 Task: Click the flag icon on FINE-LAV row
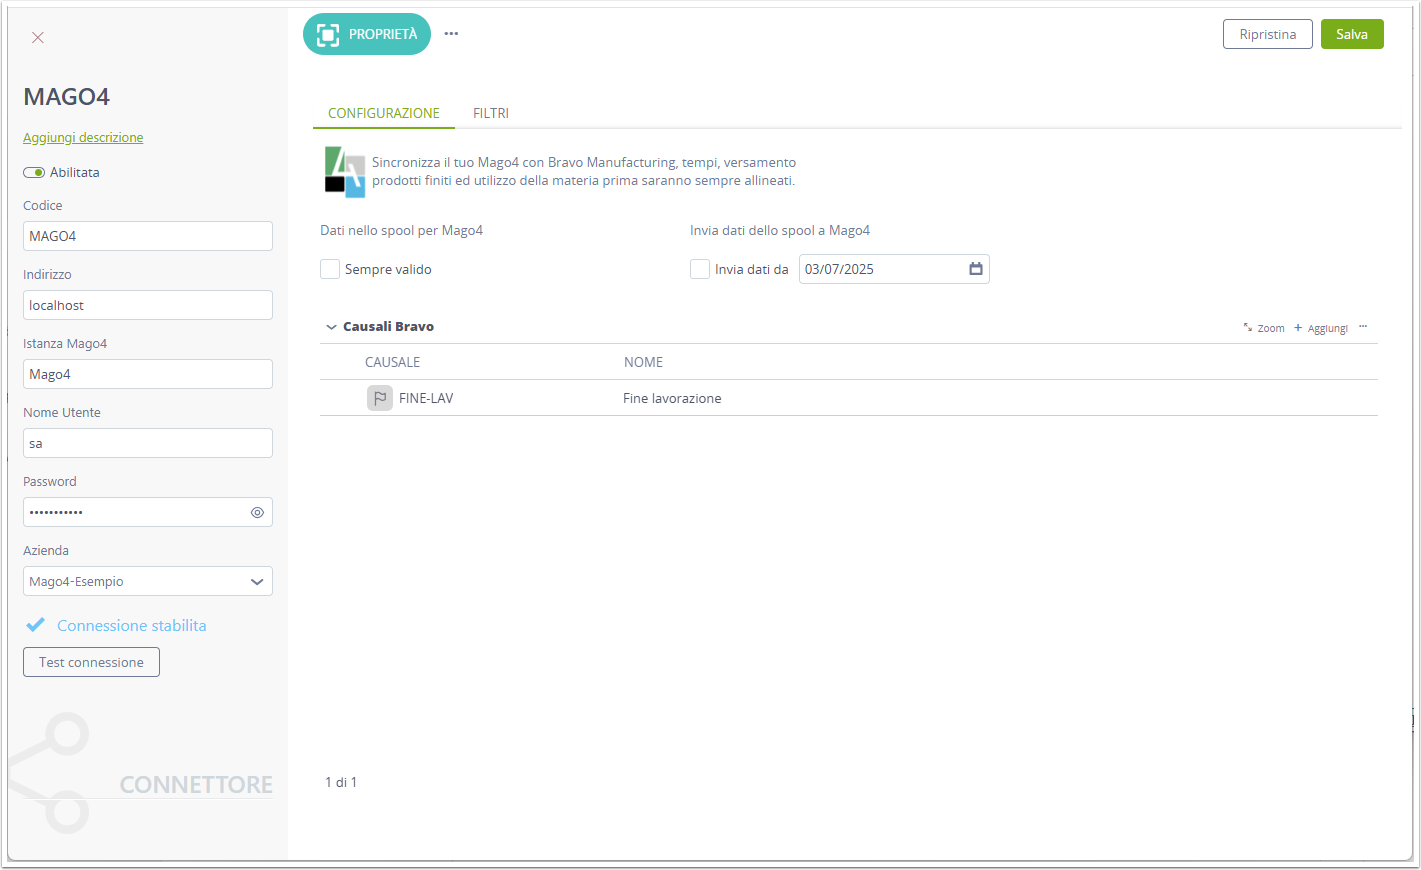pos(380,398)
